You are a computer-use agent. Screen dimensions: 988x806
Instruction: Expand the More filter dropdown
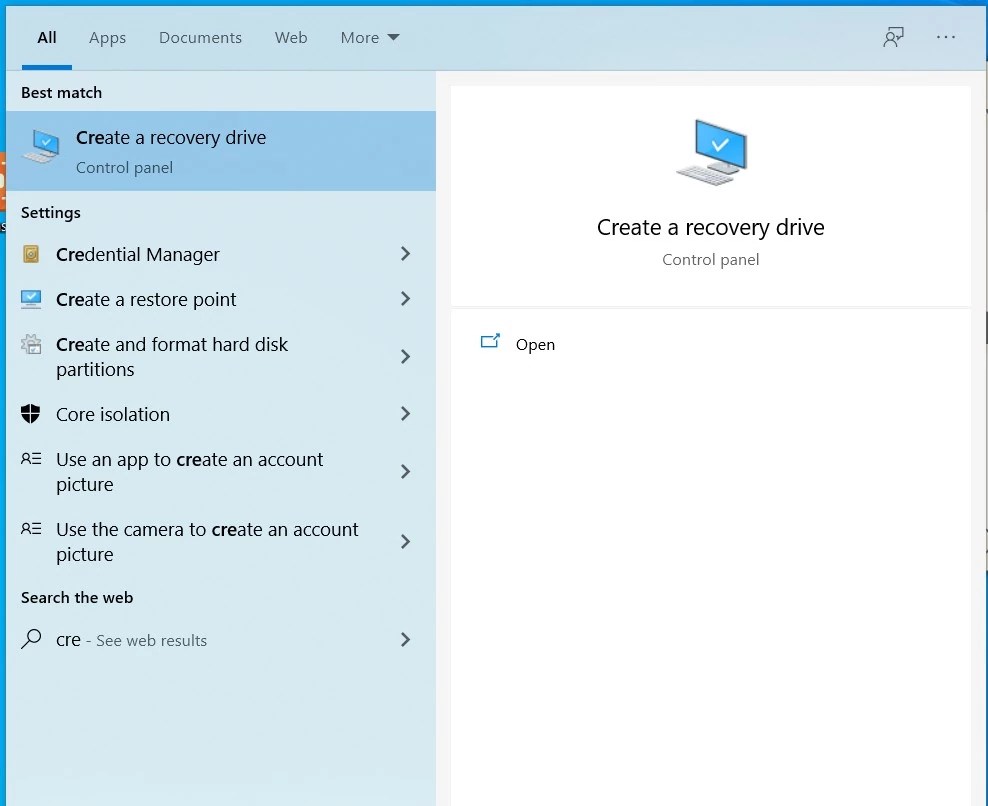pyautogui.click(x=369, y=37)
